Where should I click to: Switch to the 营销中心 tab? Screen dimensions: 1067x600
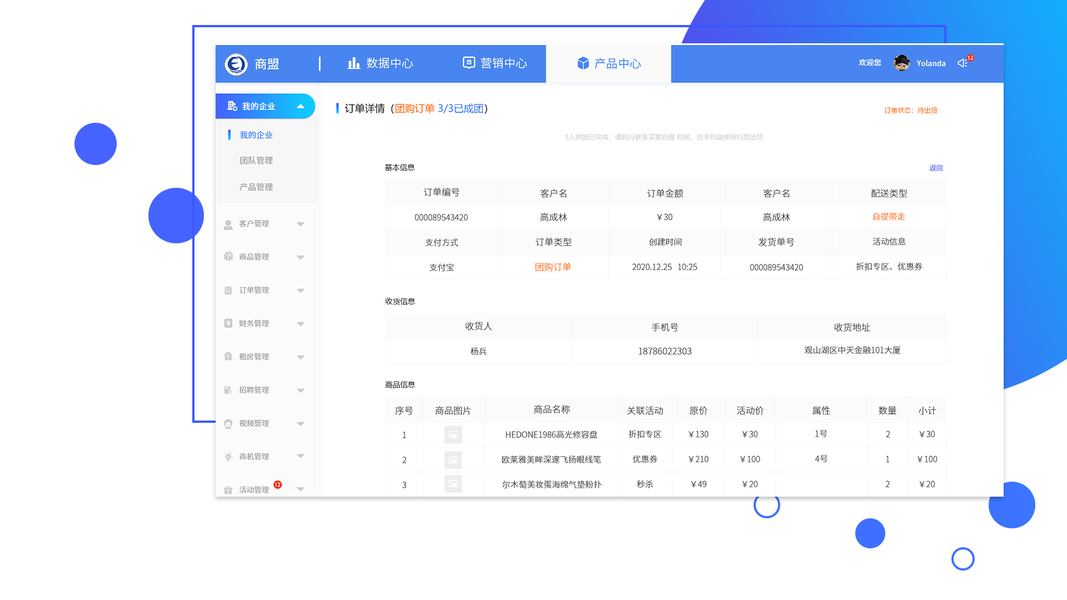tap(495, 63)
